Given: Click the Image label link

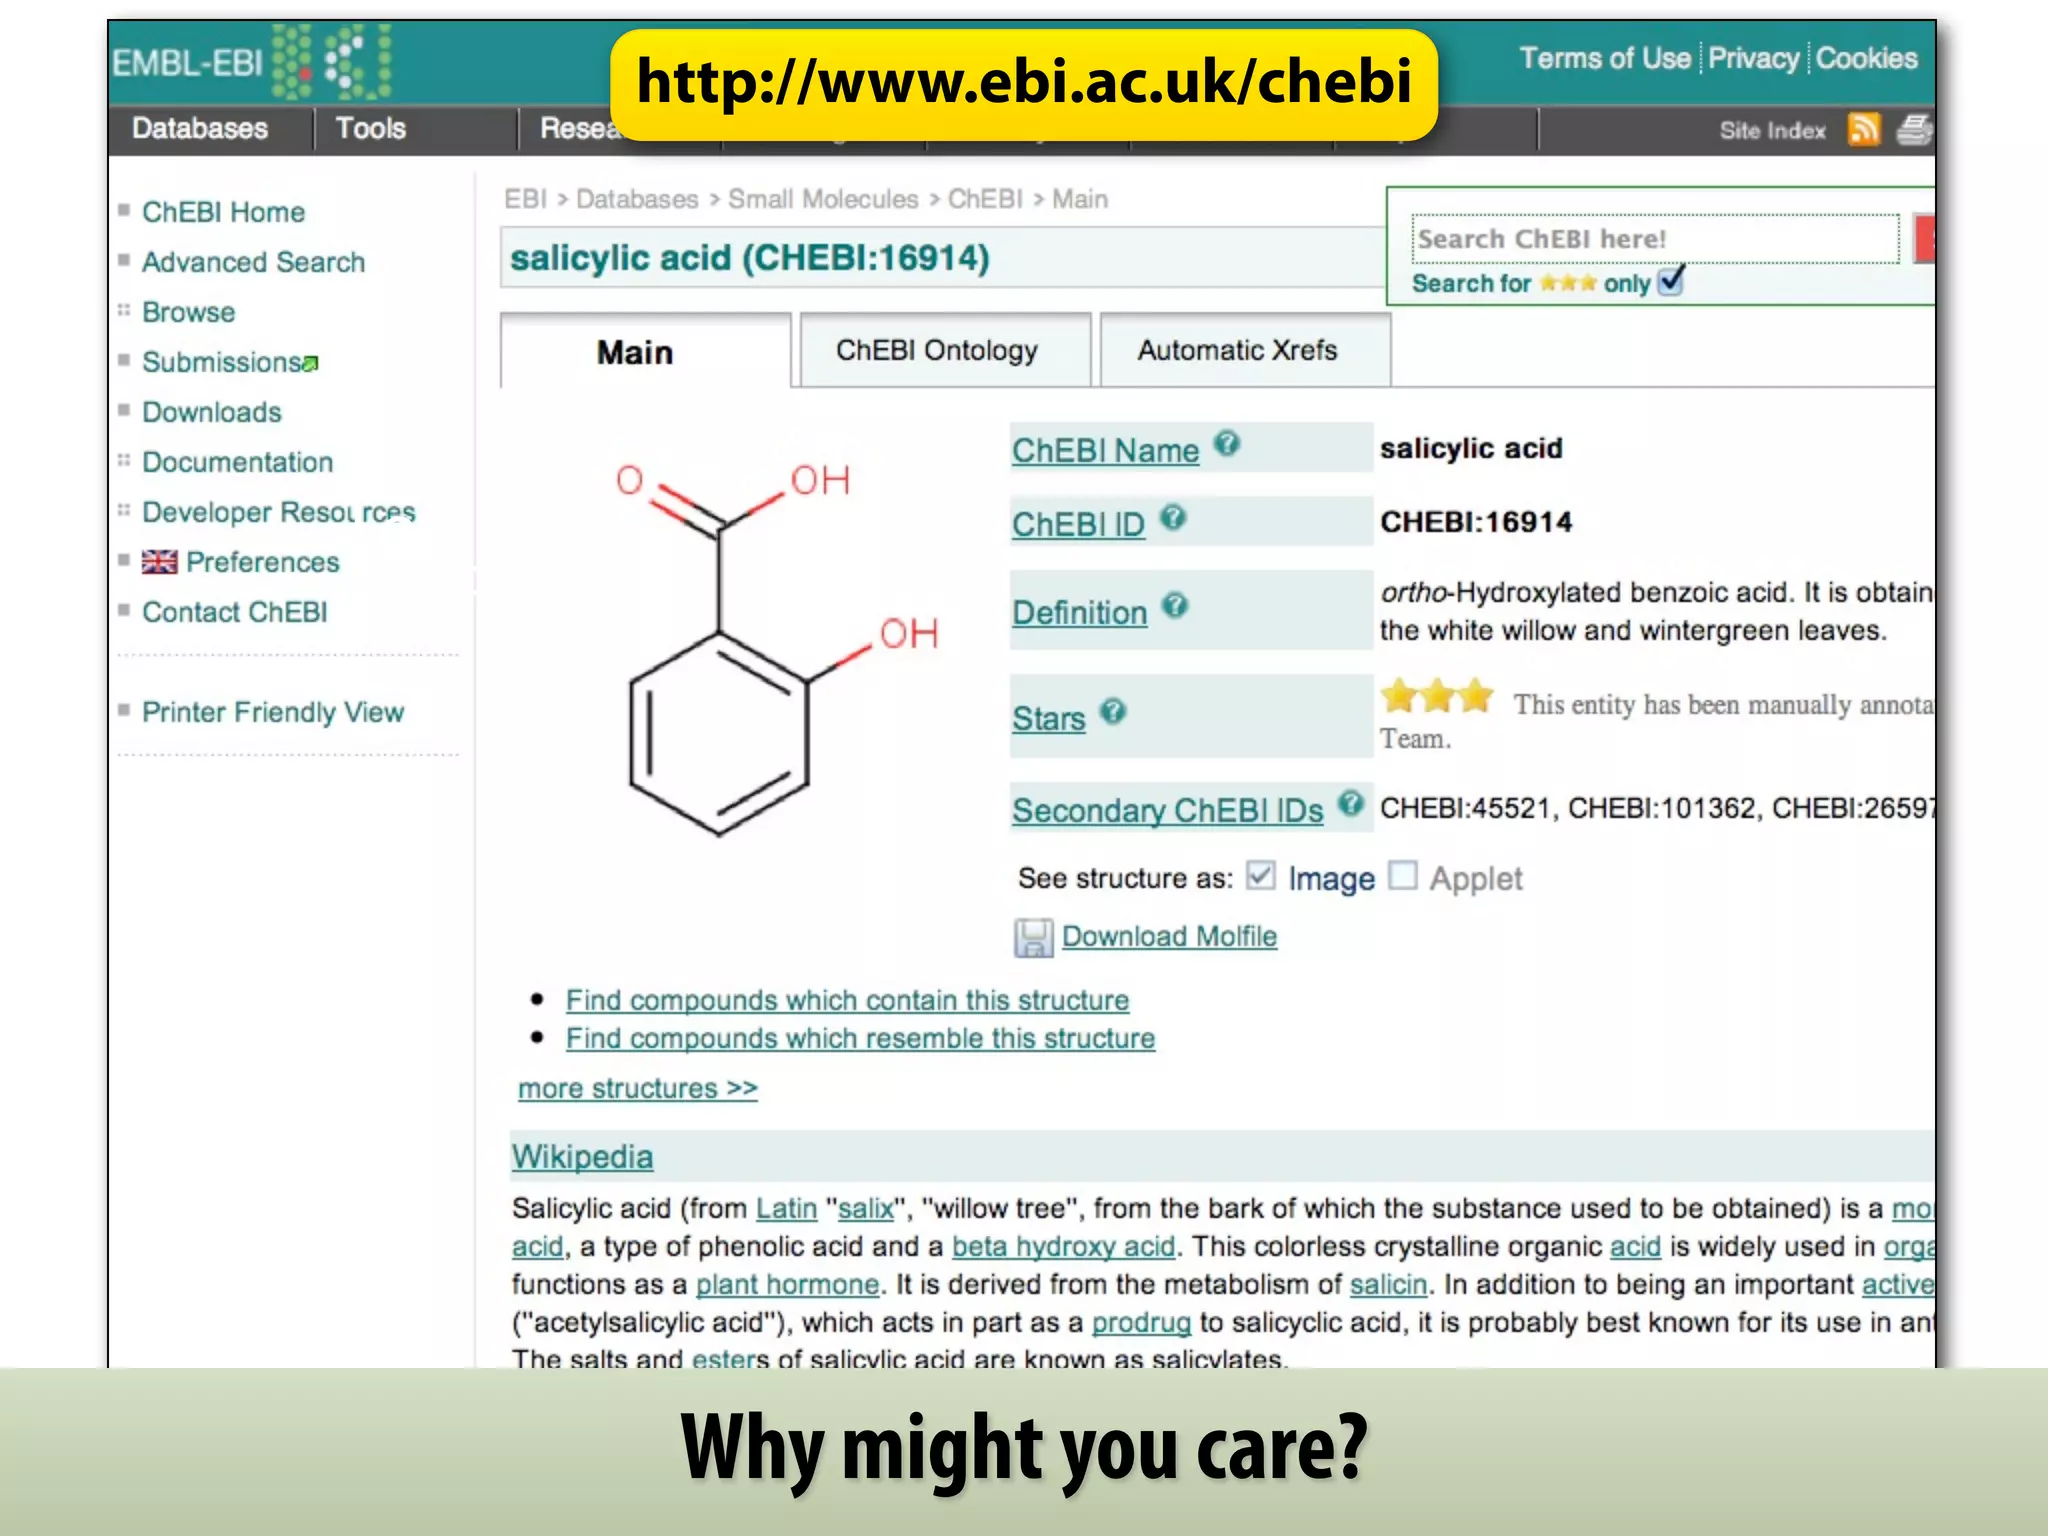Looking at the screenshot, I should click(x=1331, y=878).
